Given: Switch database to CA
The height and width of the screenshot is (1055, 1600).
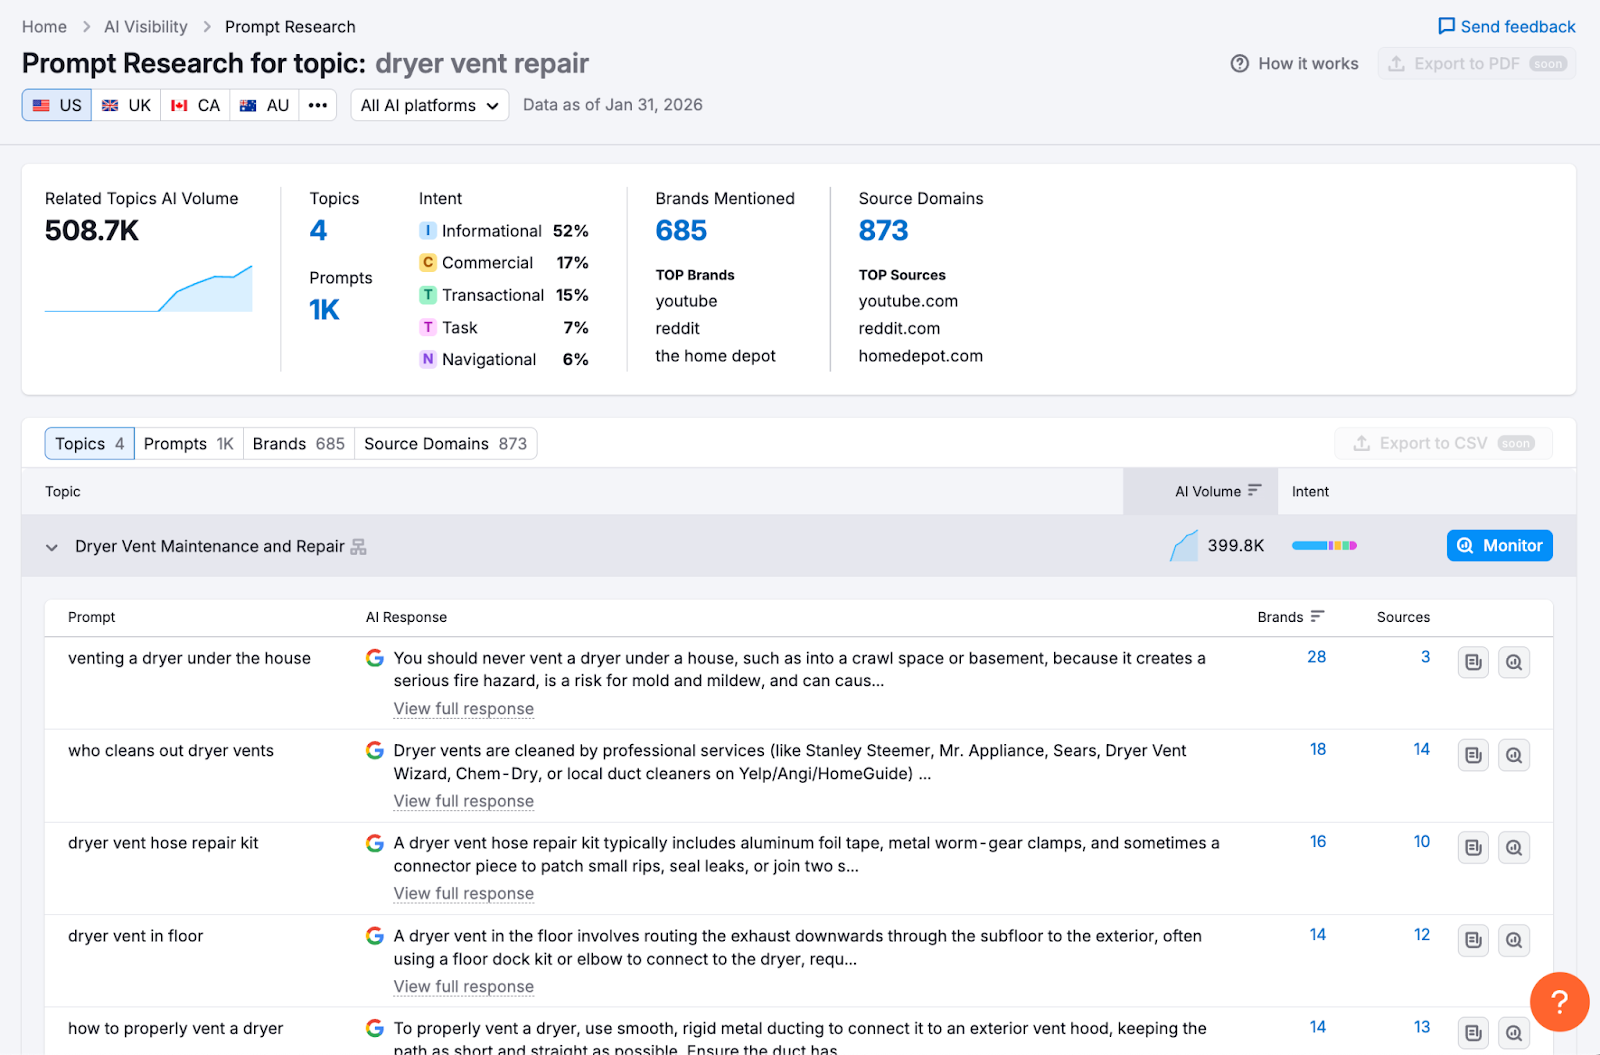Looking at the screenshot, I should point(195,105).
